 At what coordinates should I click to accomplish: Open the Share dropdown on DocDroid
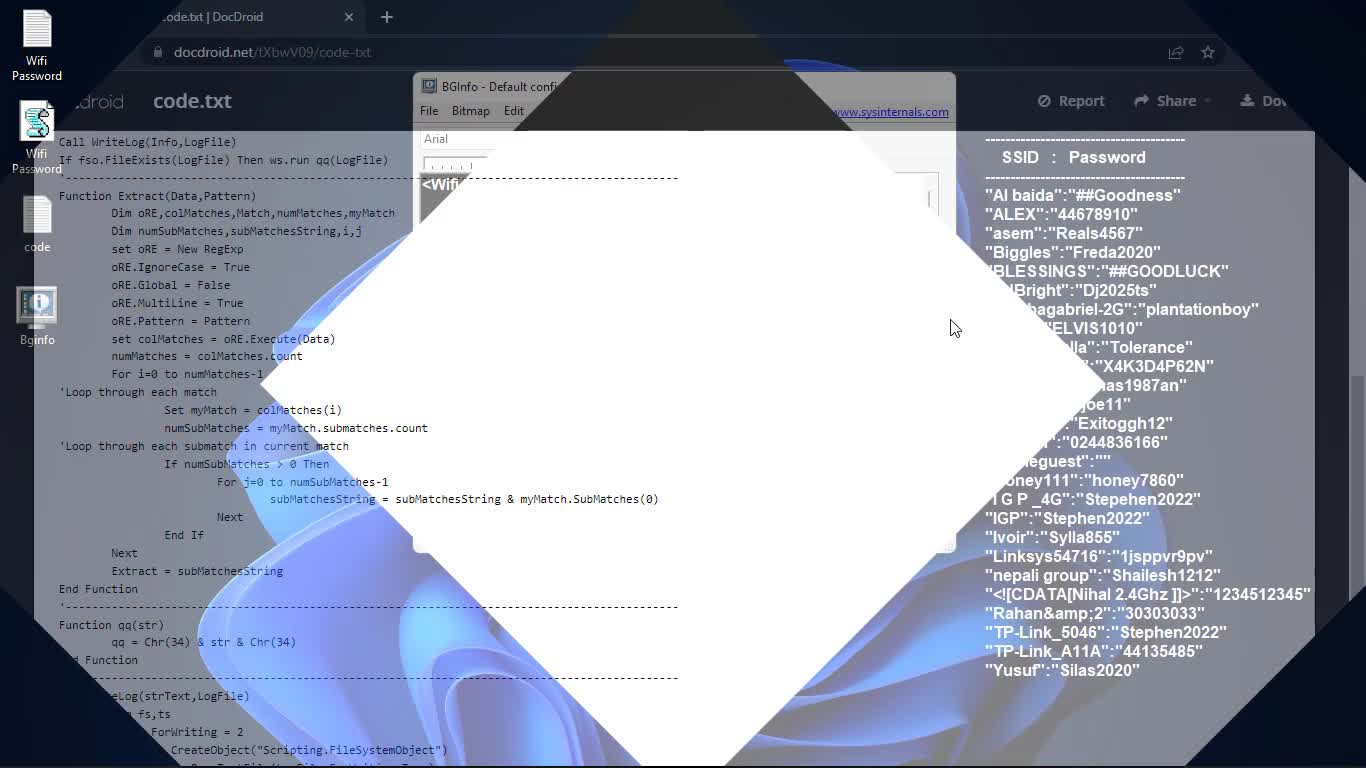1172,101
